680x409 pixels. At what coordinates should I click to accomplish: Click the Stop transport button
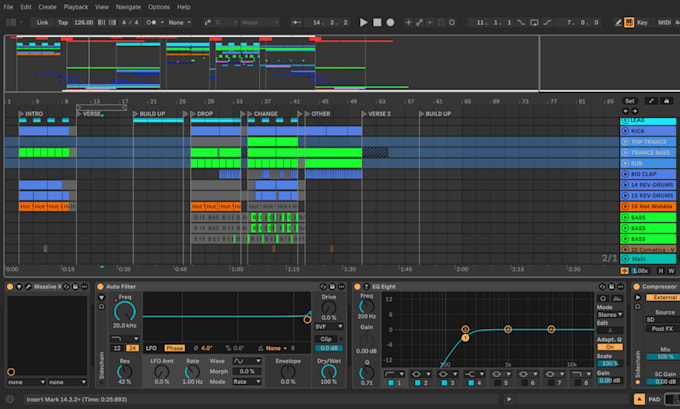click(x=377, y=22)
